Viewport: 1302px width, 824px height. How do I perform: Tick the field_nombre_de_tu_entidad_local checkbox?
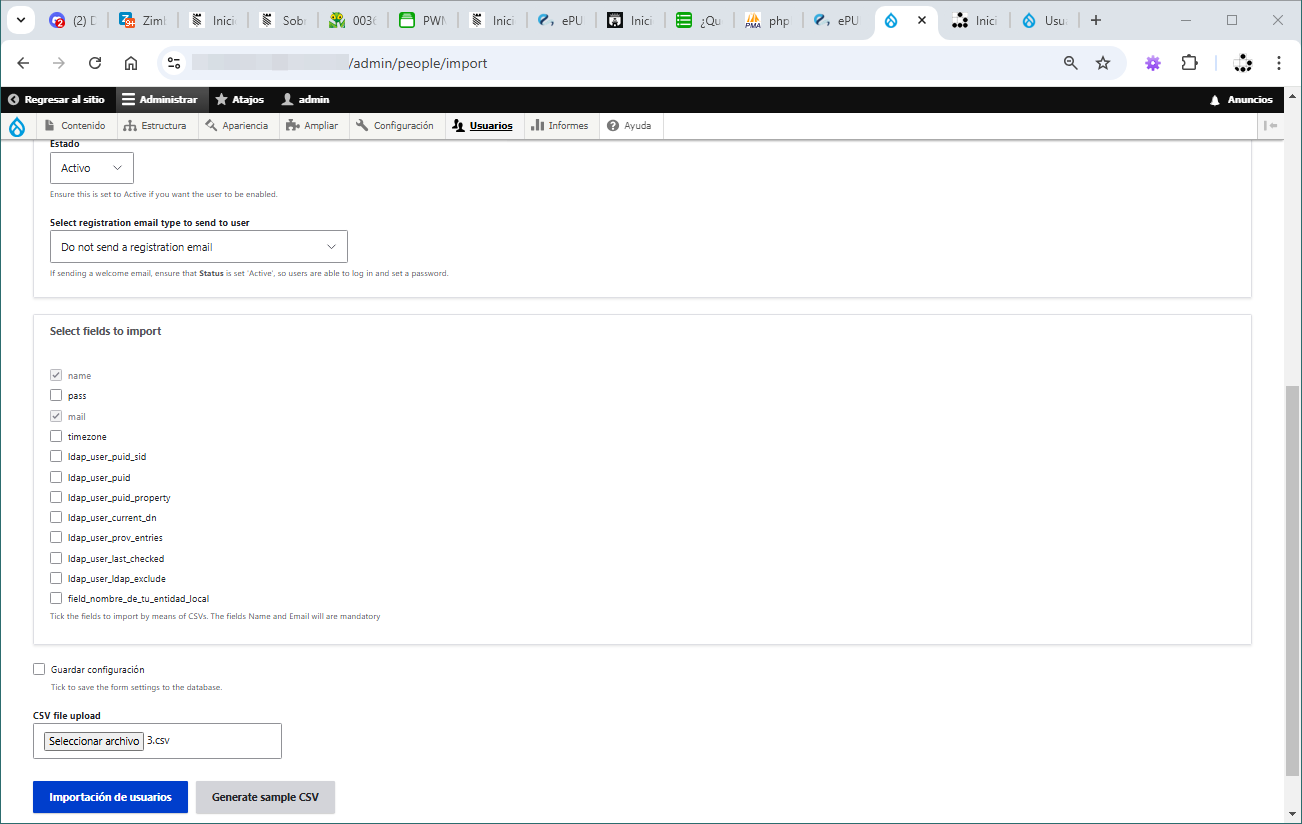point(56,599)
